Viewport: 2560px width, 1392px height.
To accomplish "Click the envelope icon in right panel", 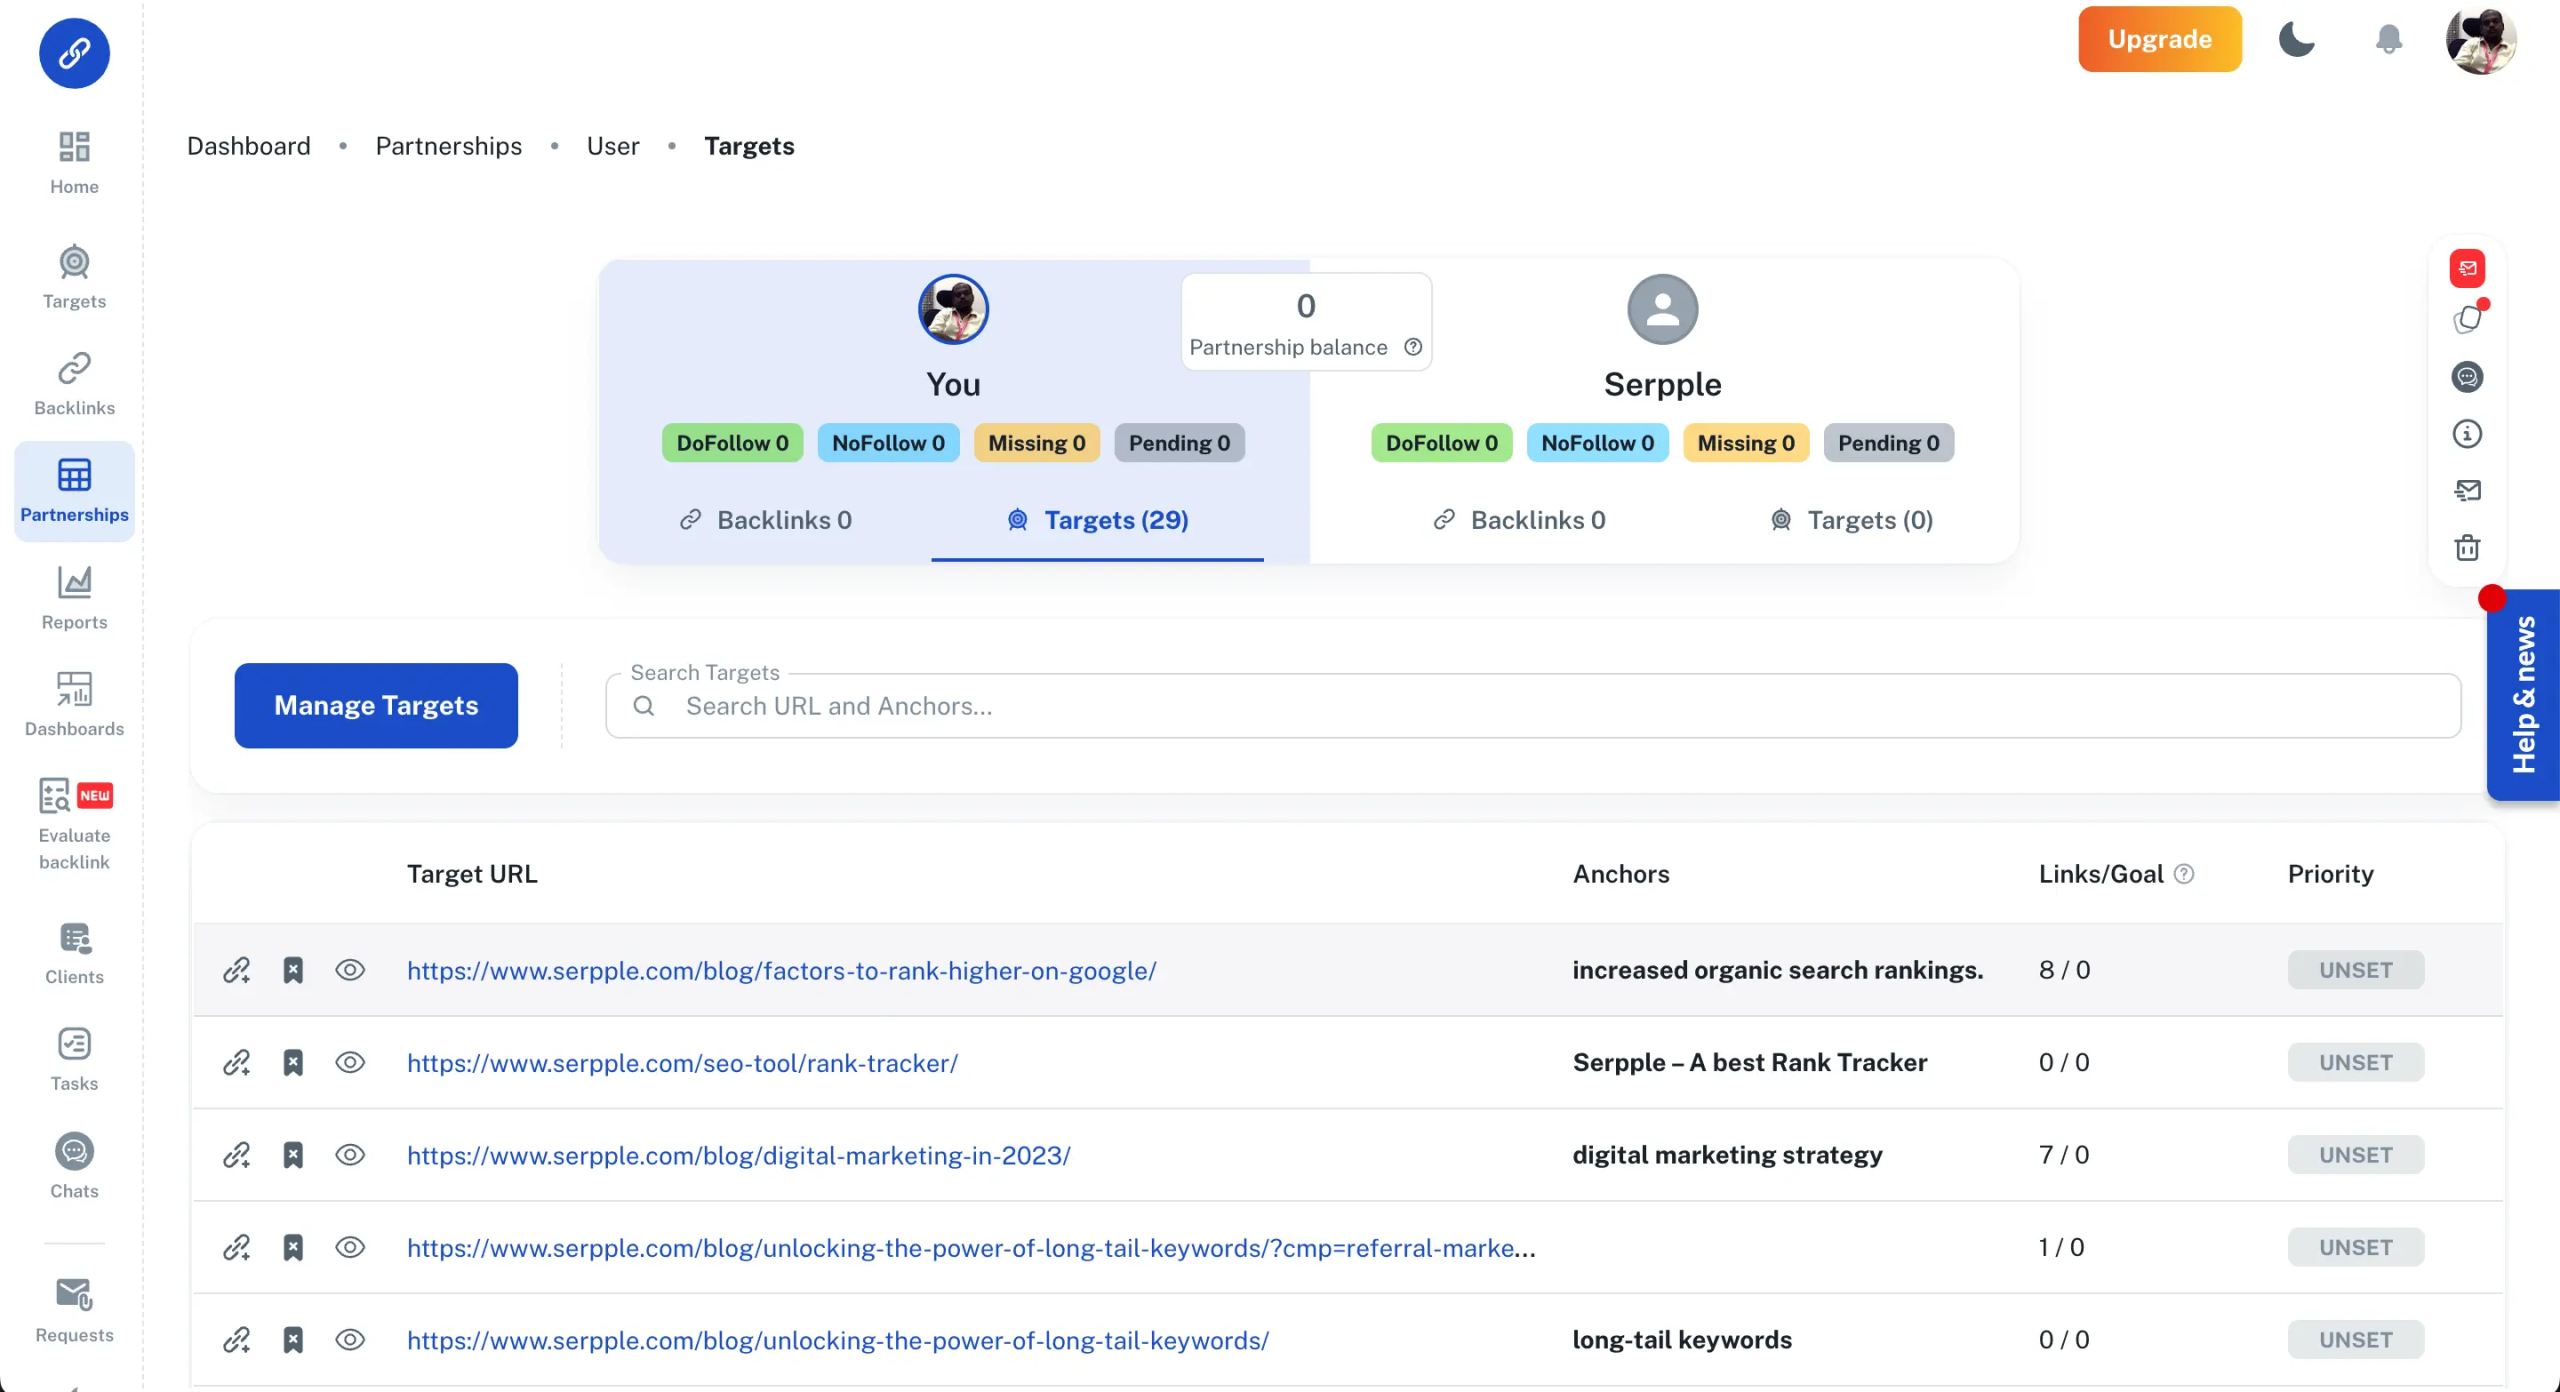I will point(2468,491).
